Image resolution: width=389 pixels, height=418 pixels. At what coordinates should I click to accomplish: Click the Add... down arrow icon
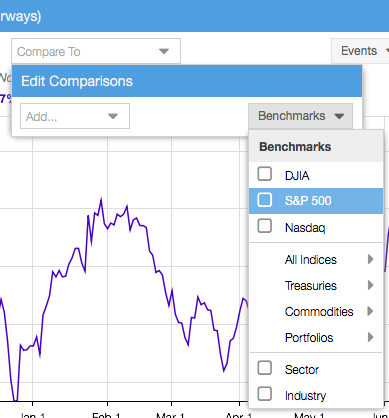pos(113,116)
